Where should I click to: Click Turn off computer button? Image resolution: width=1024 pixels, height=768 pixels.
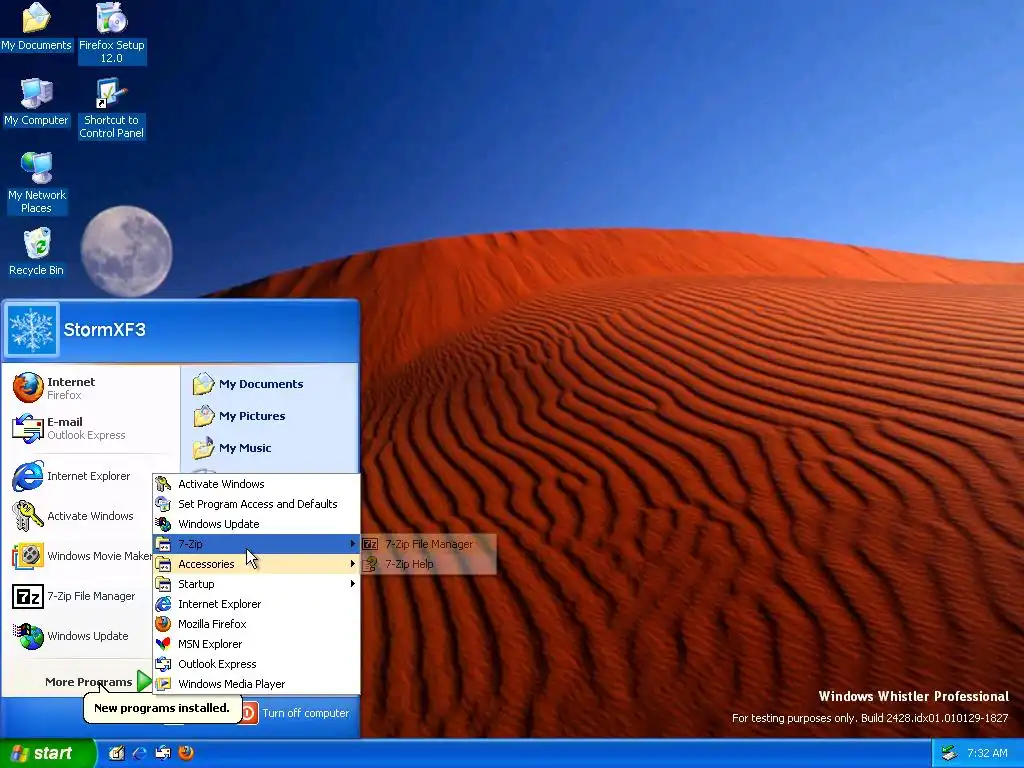point(297,713)
